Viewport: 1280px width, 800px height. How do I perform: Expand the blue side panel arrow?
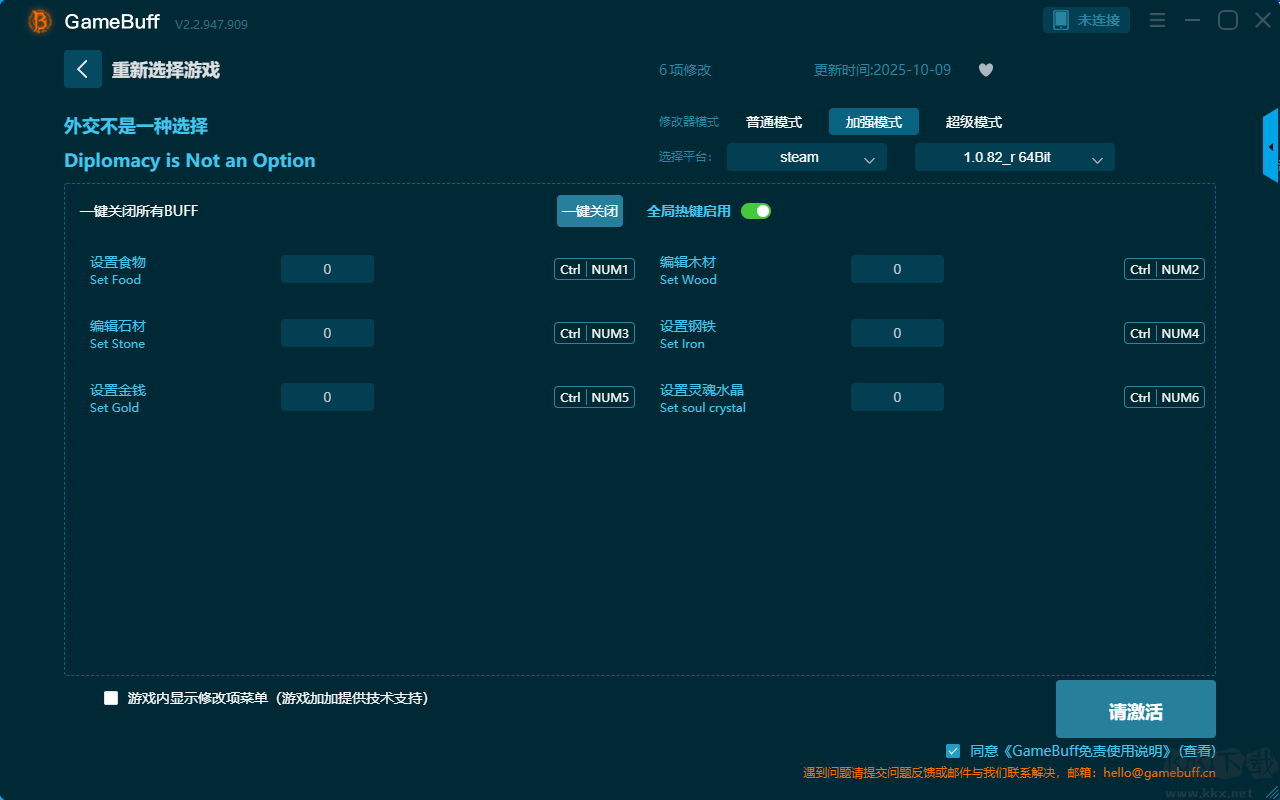[x=1271, y=147]
